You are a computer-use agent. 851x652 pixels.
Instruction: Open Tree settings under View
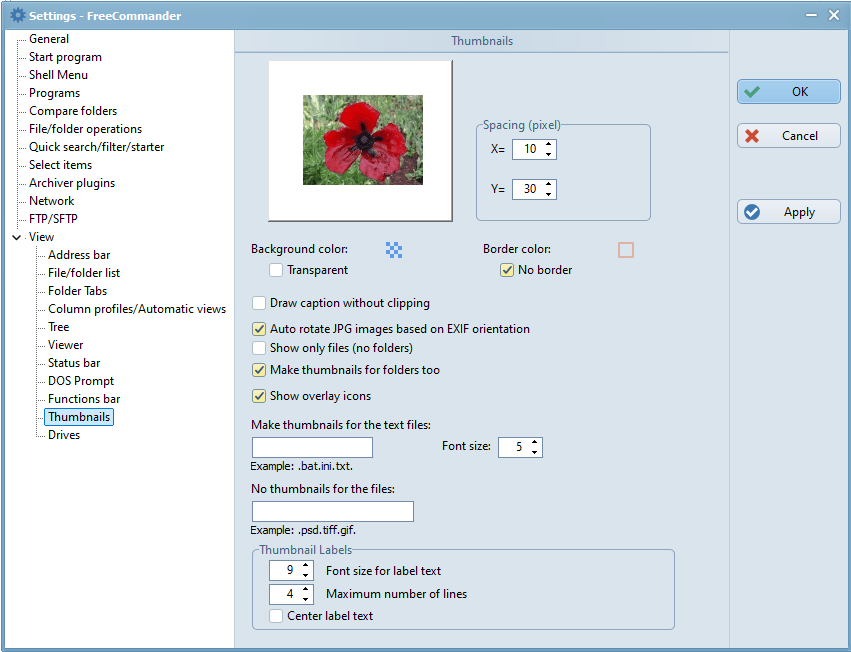click(x=58, y=327)
